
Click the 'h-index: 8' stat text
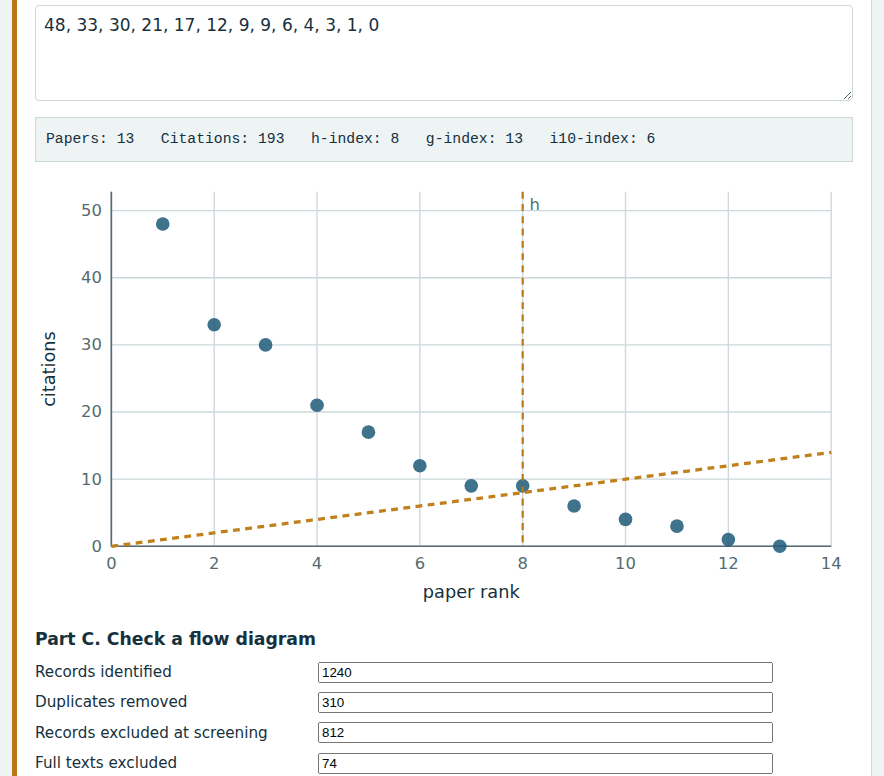355,139
